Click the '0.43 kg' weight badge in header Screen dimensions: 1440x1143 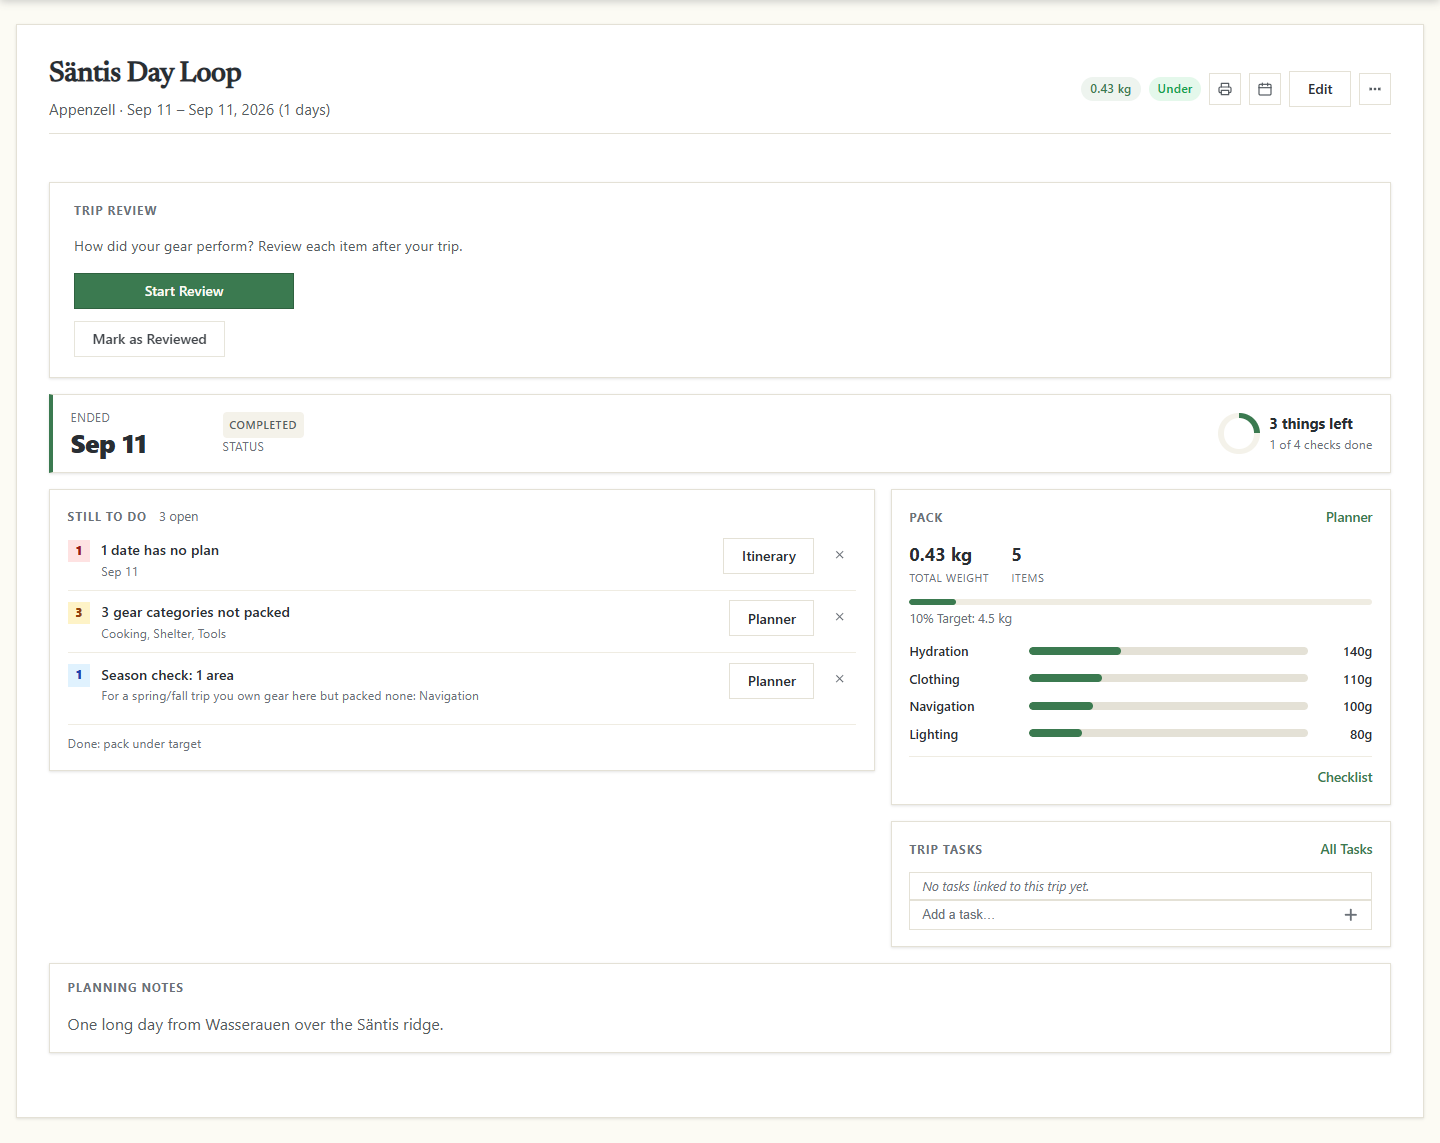tap(1111, 89)
